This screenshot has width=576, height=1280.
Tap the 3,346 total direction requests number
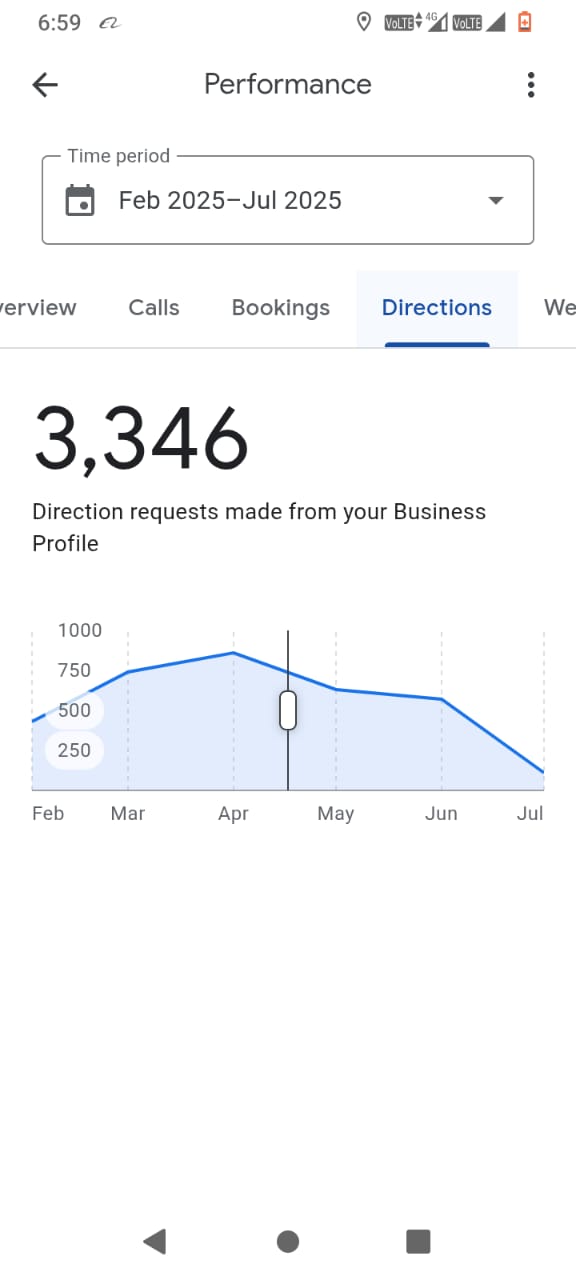pyautogui.click(x=141, y=439)
